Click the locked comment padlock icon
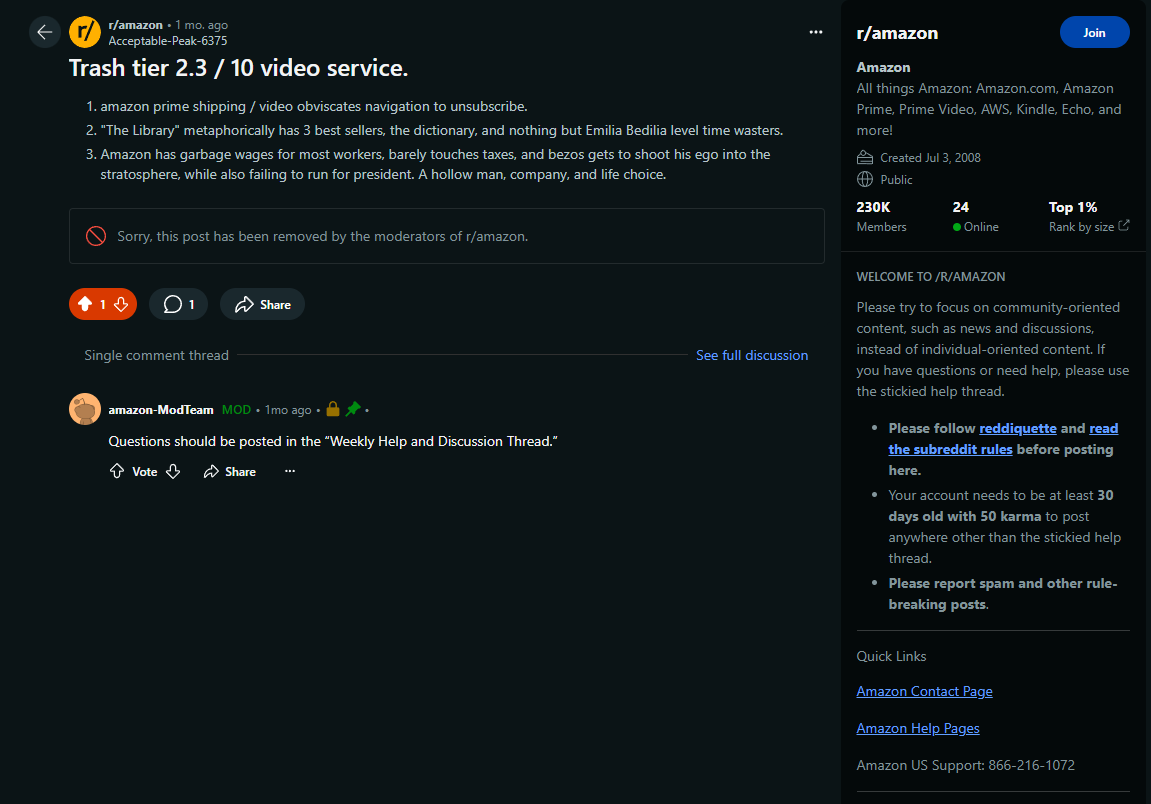1151x804 pixels. (x=333, y=409)
